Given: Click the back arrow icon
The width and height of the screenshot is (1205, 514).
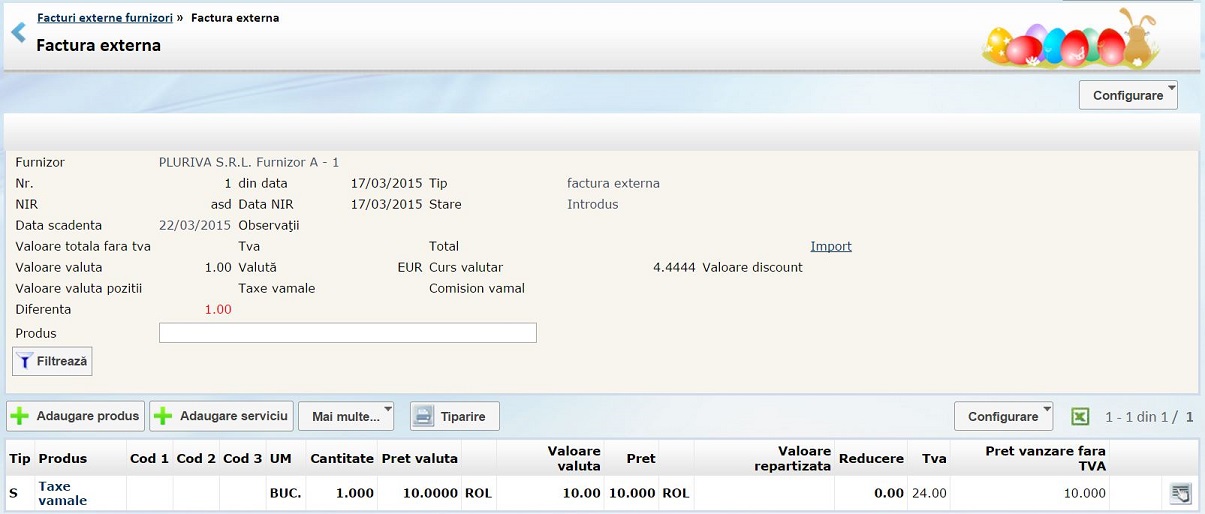Looking at the screenshot, I should pos(18,33).
